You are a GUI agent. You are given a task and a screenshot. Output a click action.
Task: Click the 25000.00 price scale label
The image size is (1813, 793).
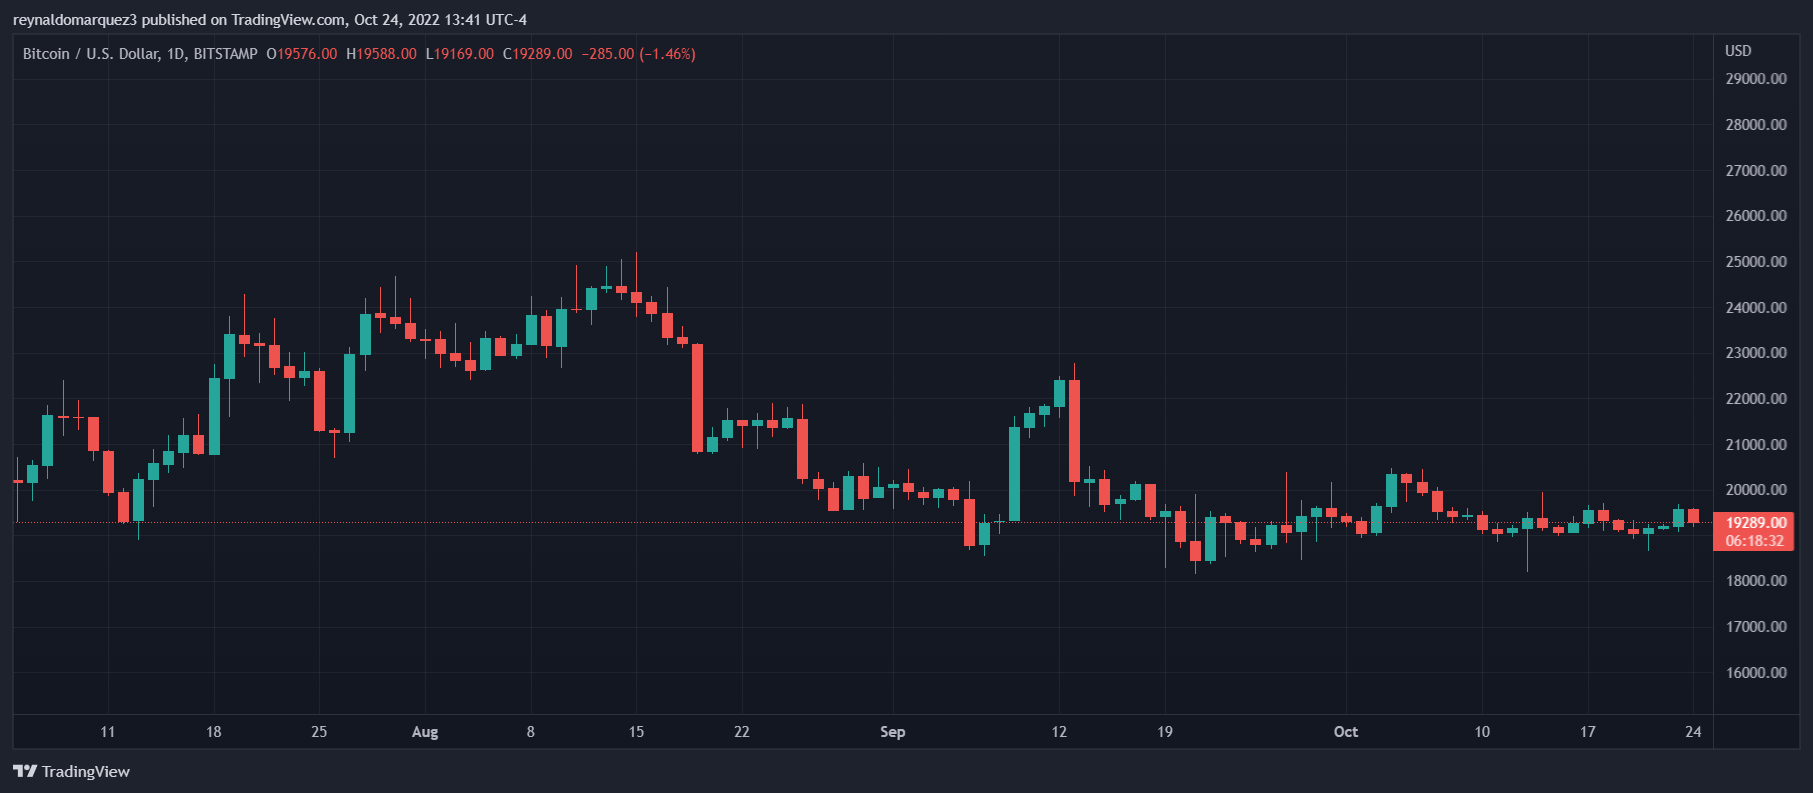tap(1756, 262)
